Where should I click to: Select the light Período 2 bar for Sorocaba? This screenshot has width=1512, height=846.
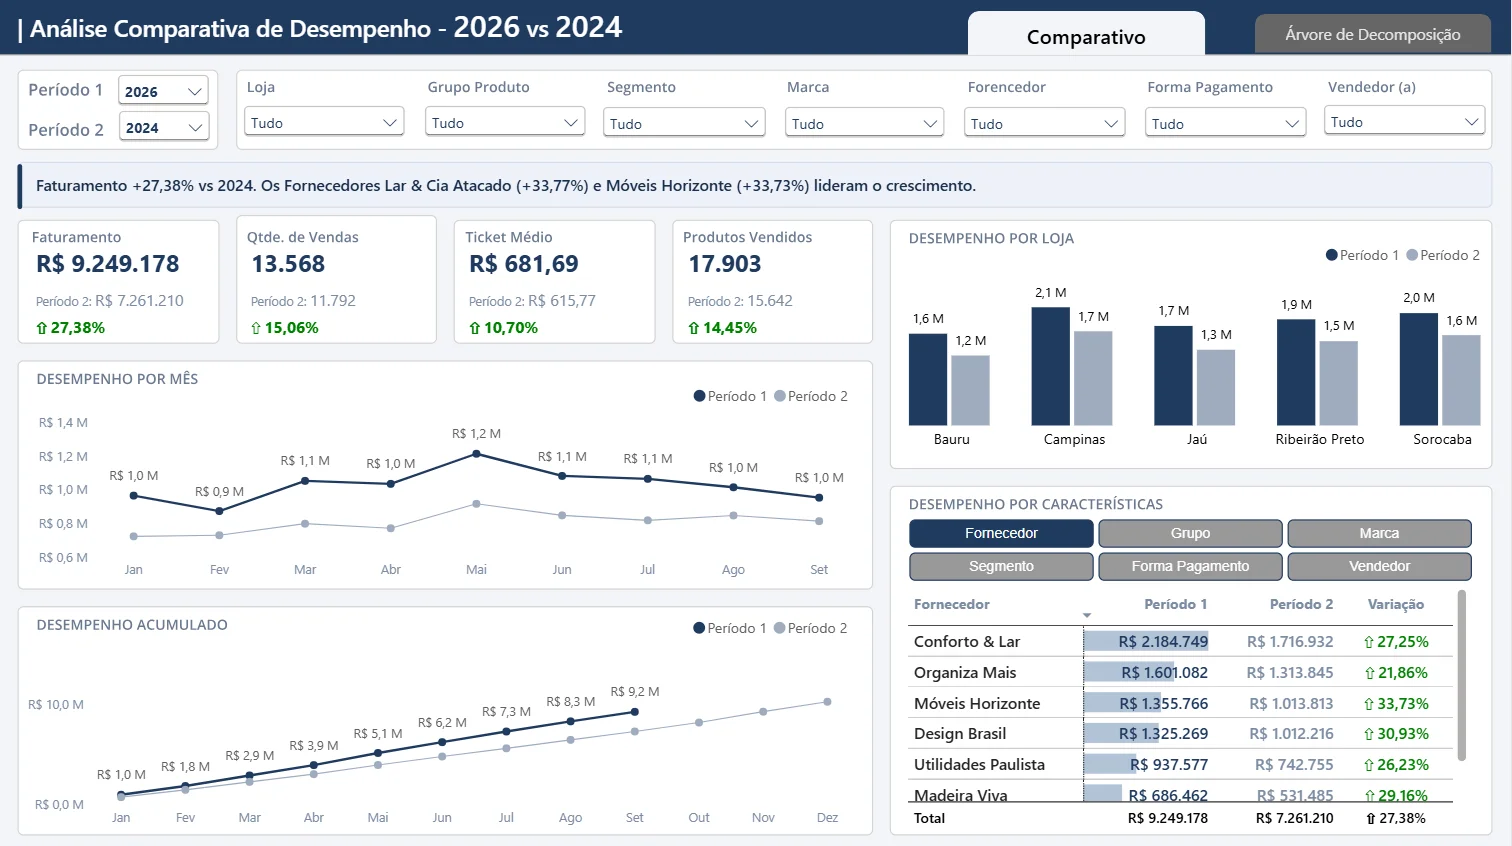[x=1461, y=380]
